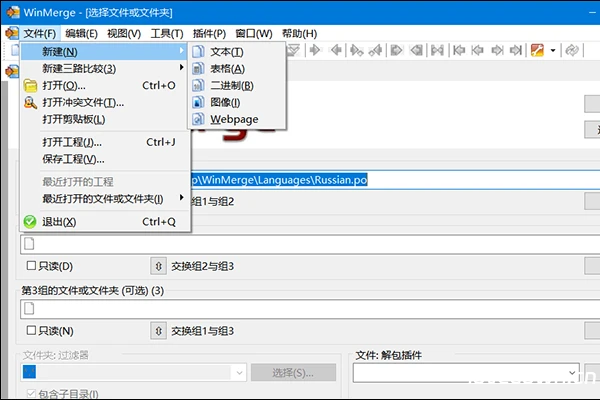Choose the 表格(A) new table compare option
Screen dimensions: 600x400
pyautogui.click(x=236, y=69)
